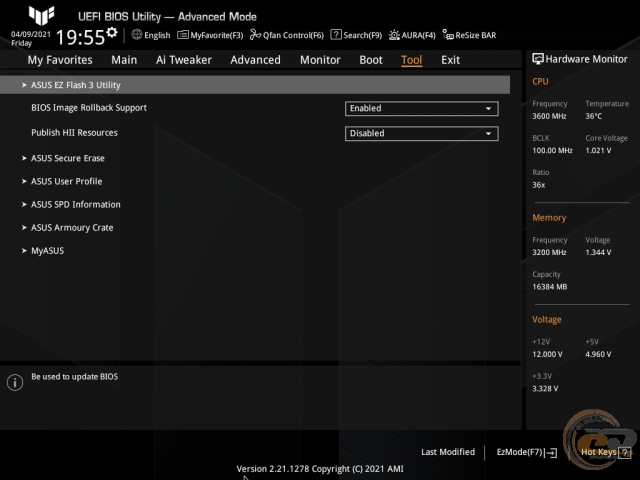
Task: Show Hot Keys list
Action: pos(599,452)
